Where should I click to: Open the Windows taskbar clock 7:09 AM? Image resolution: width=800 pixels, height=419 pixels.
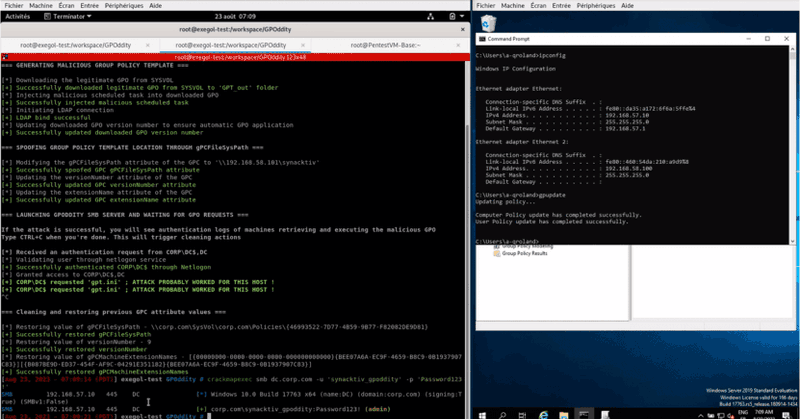pyautogui.click(x=763, y=414)
